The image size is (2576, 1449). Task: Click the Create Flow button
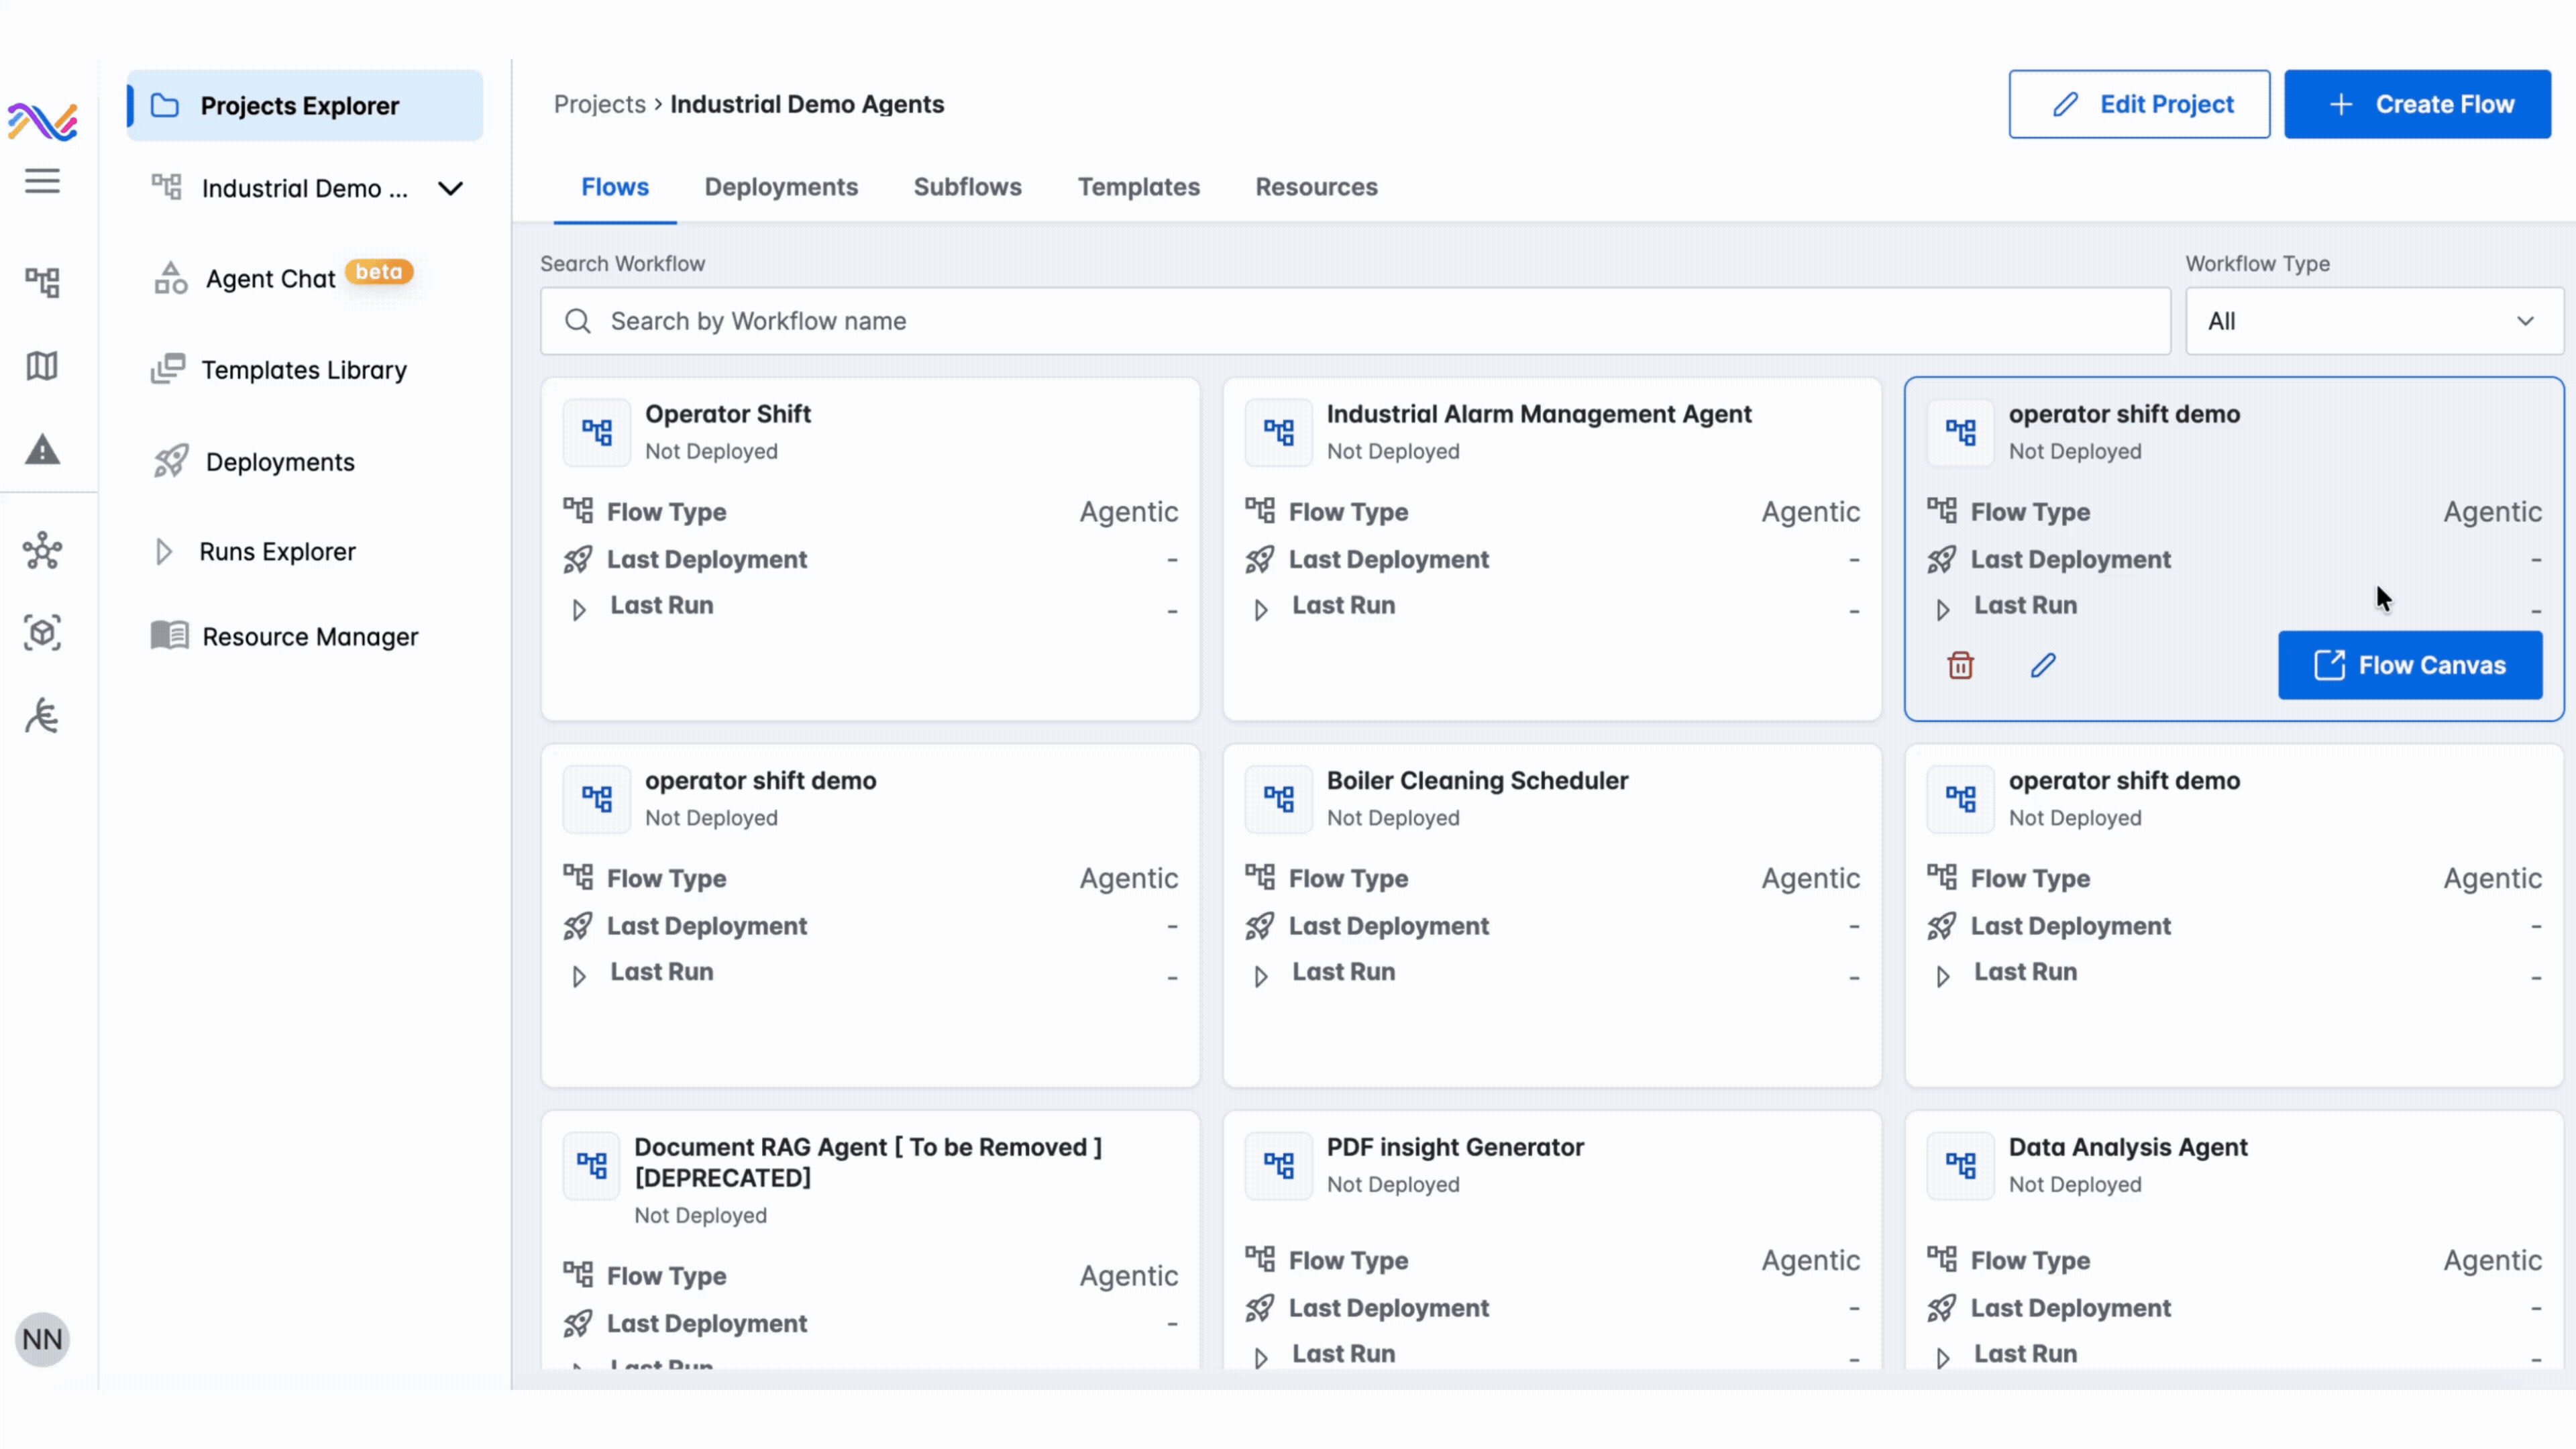coord(2416,104)
